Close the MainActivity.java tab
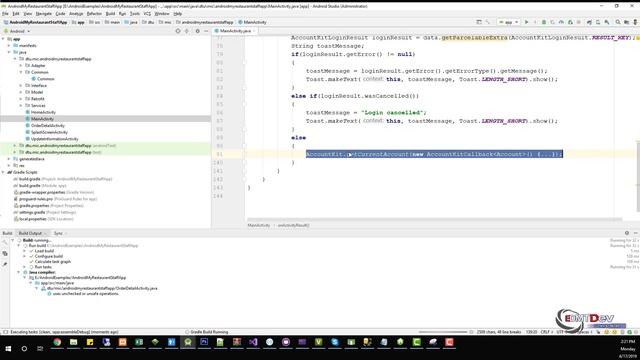The width and height of the screenshot is (640, 360). click(254, 31)
